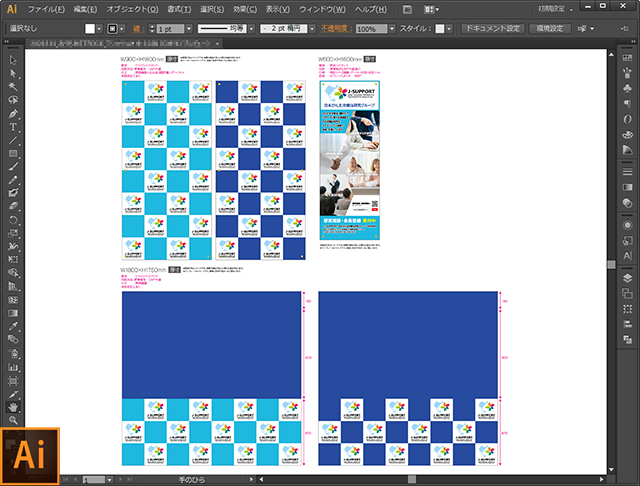Viewport: 640px width, 486px height.
Task: Click the white fill color swatch
Action: pos(90,29)
